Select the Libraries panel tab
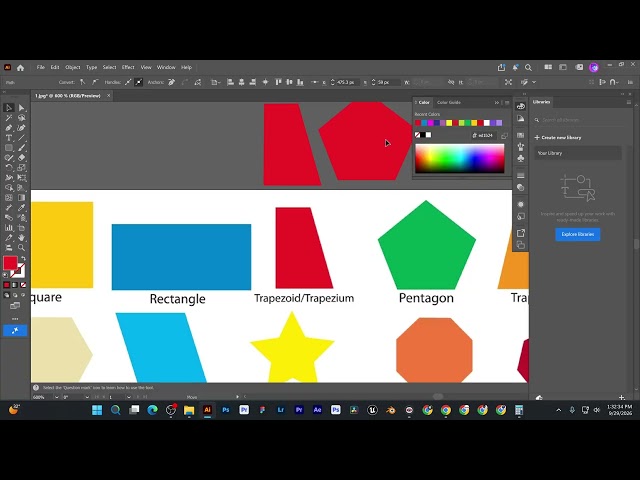This screenshot has height=480, width=640. coord(542,102)
